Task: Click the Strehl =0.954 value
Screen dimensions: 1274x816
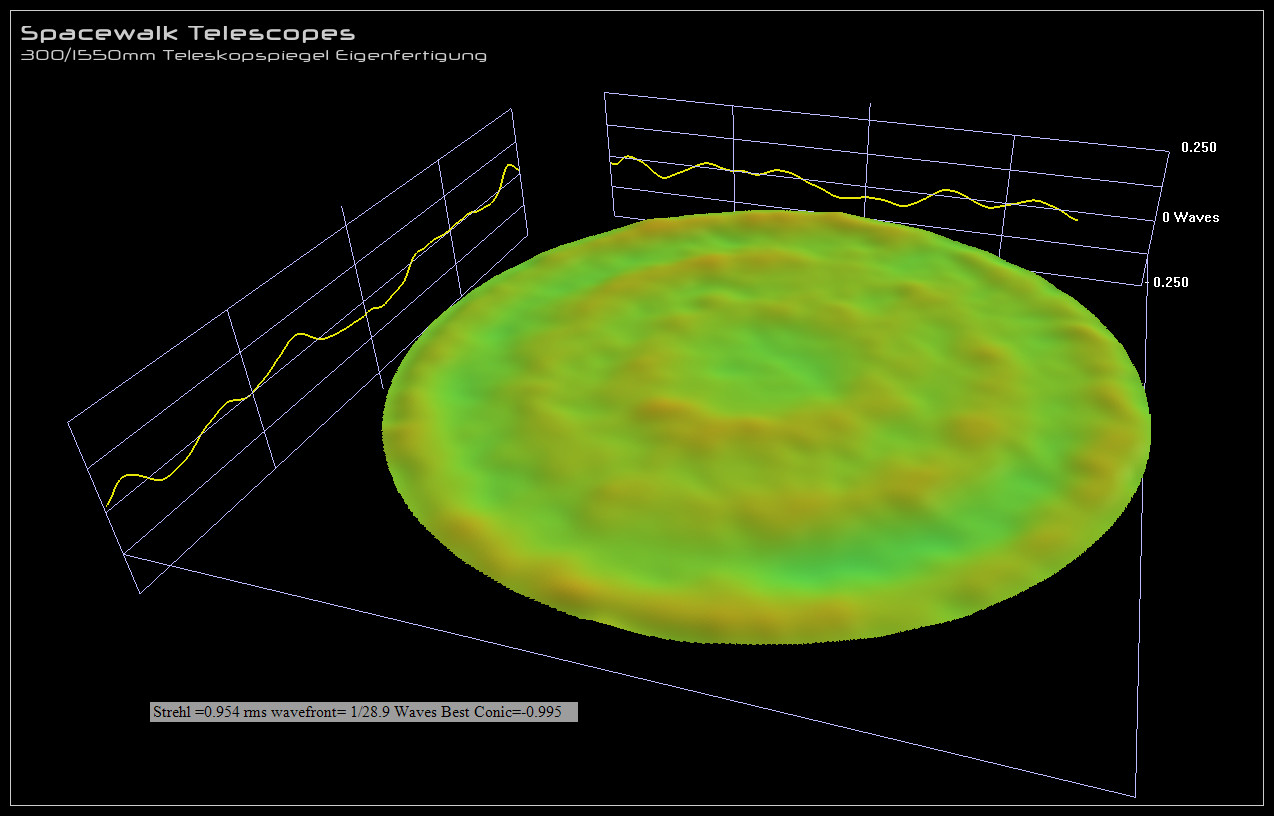Action: point(196,712)
